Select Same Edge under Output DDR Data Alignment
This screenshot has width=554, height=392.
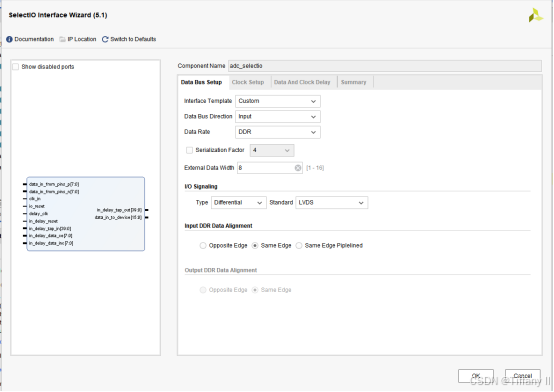coord(255,290)
